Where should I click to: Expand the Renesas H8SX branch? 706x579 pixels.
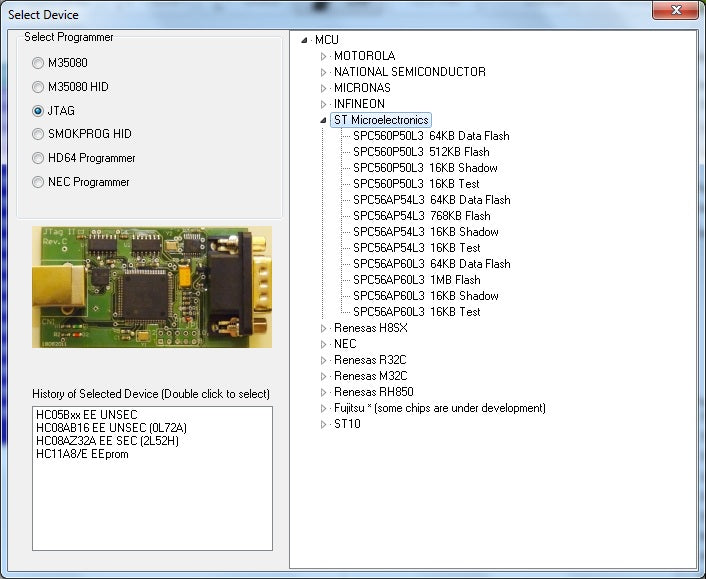point(323,328)
